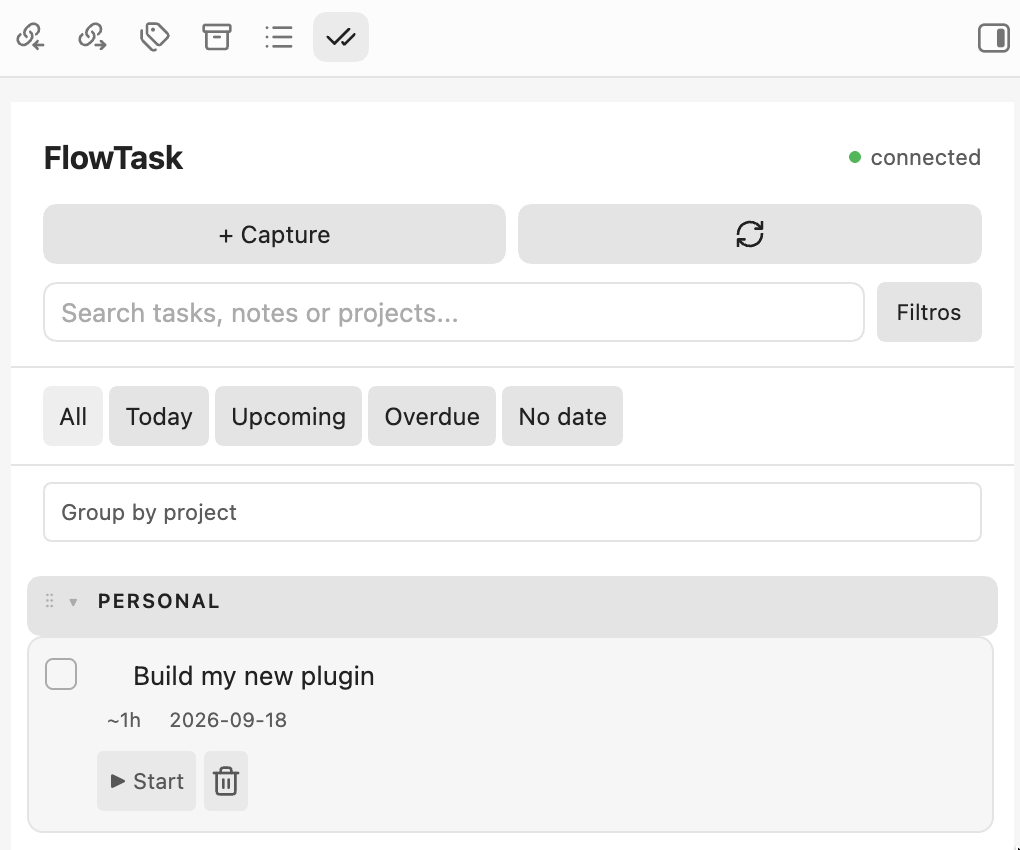Collapse the PERSONAL group triangle

click(74, 602)
